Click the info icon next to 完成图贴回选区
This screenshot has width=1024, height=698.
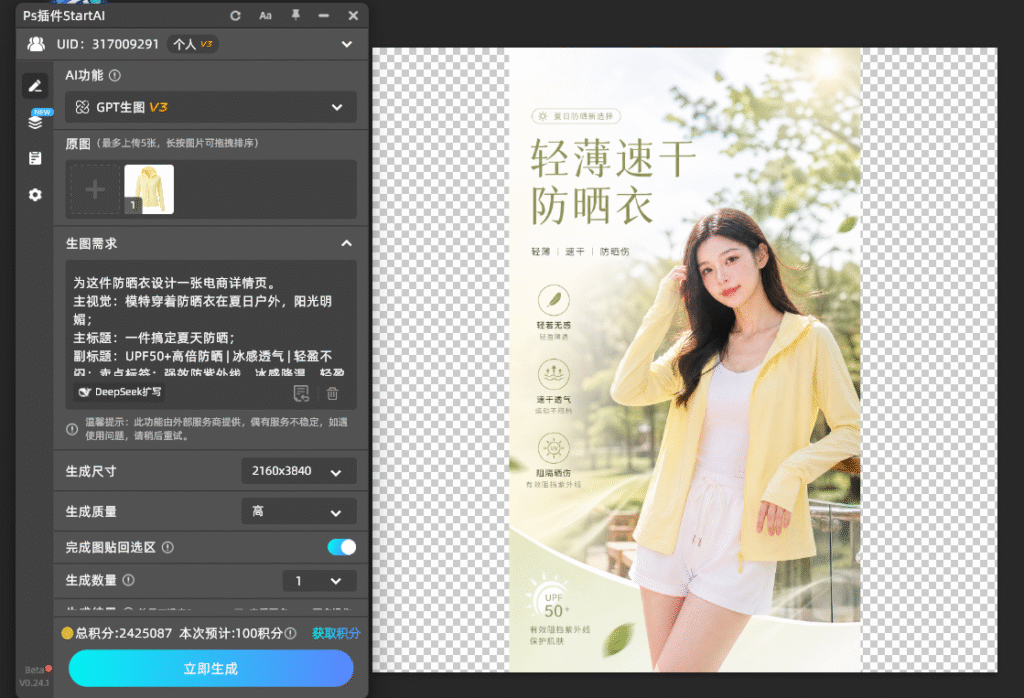click(x=168, y=547)
